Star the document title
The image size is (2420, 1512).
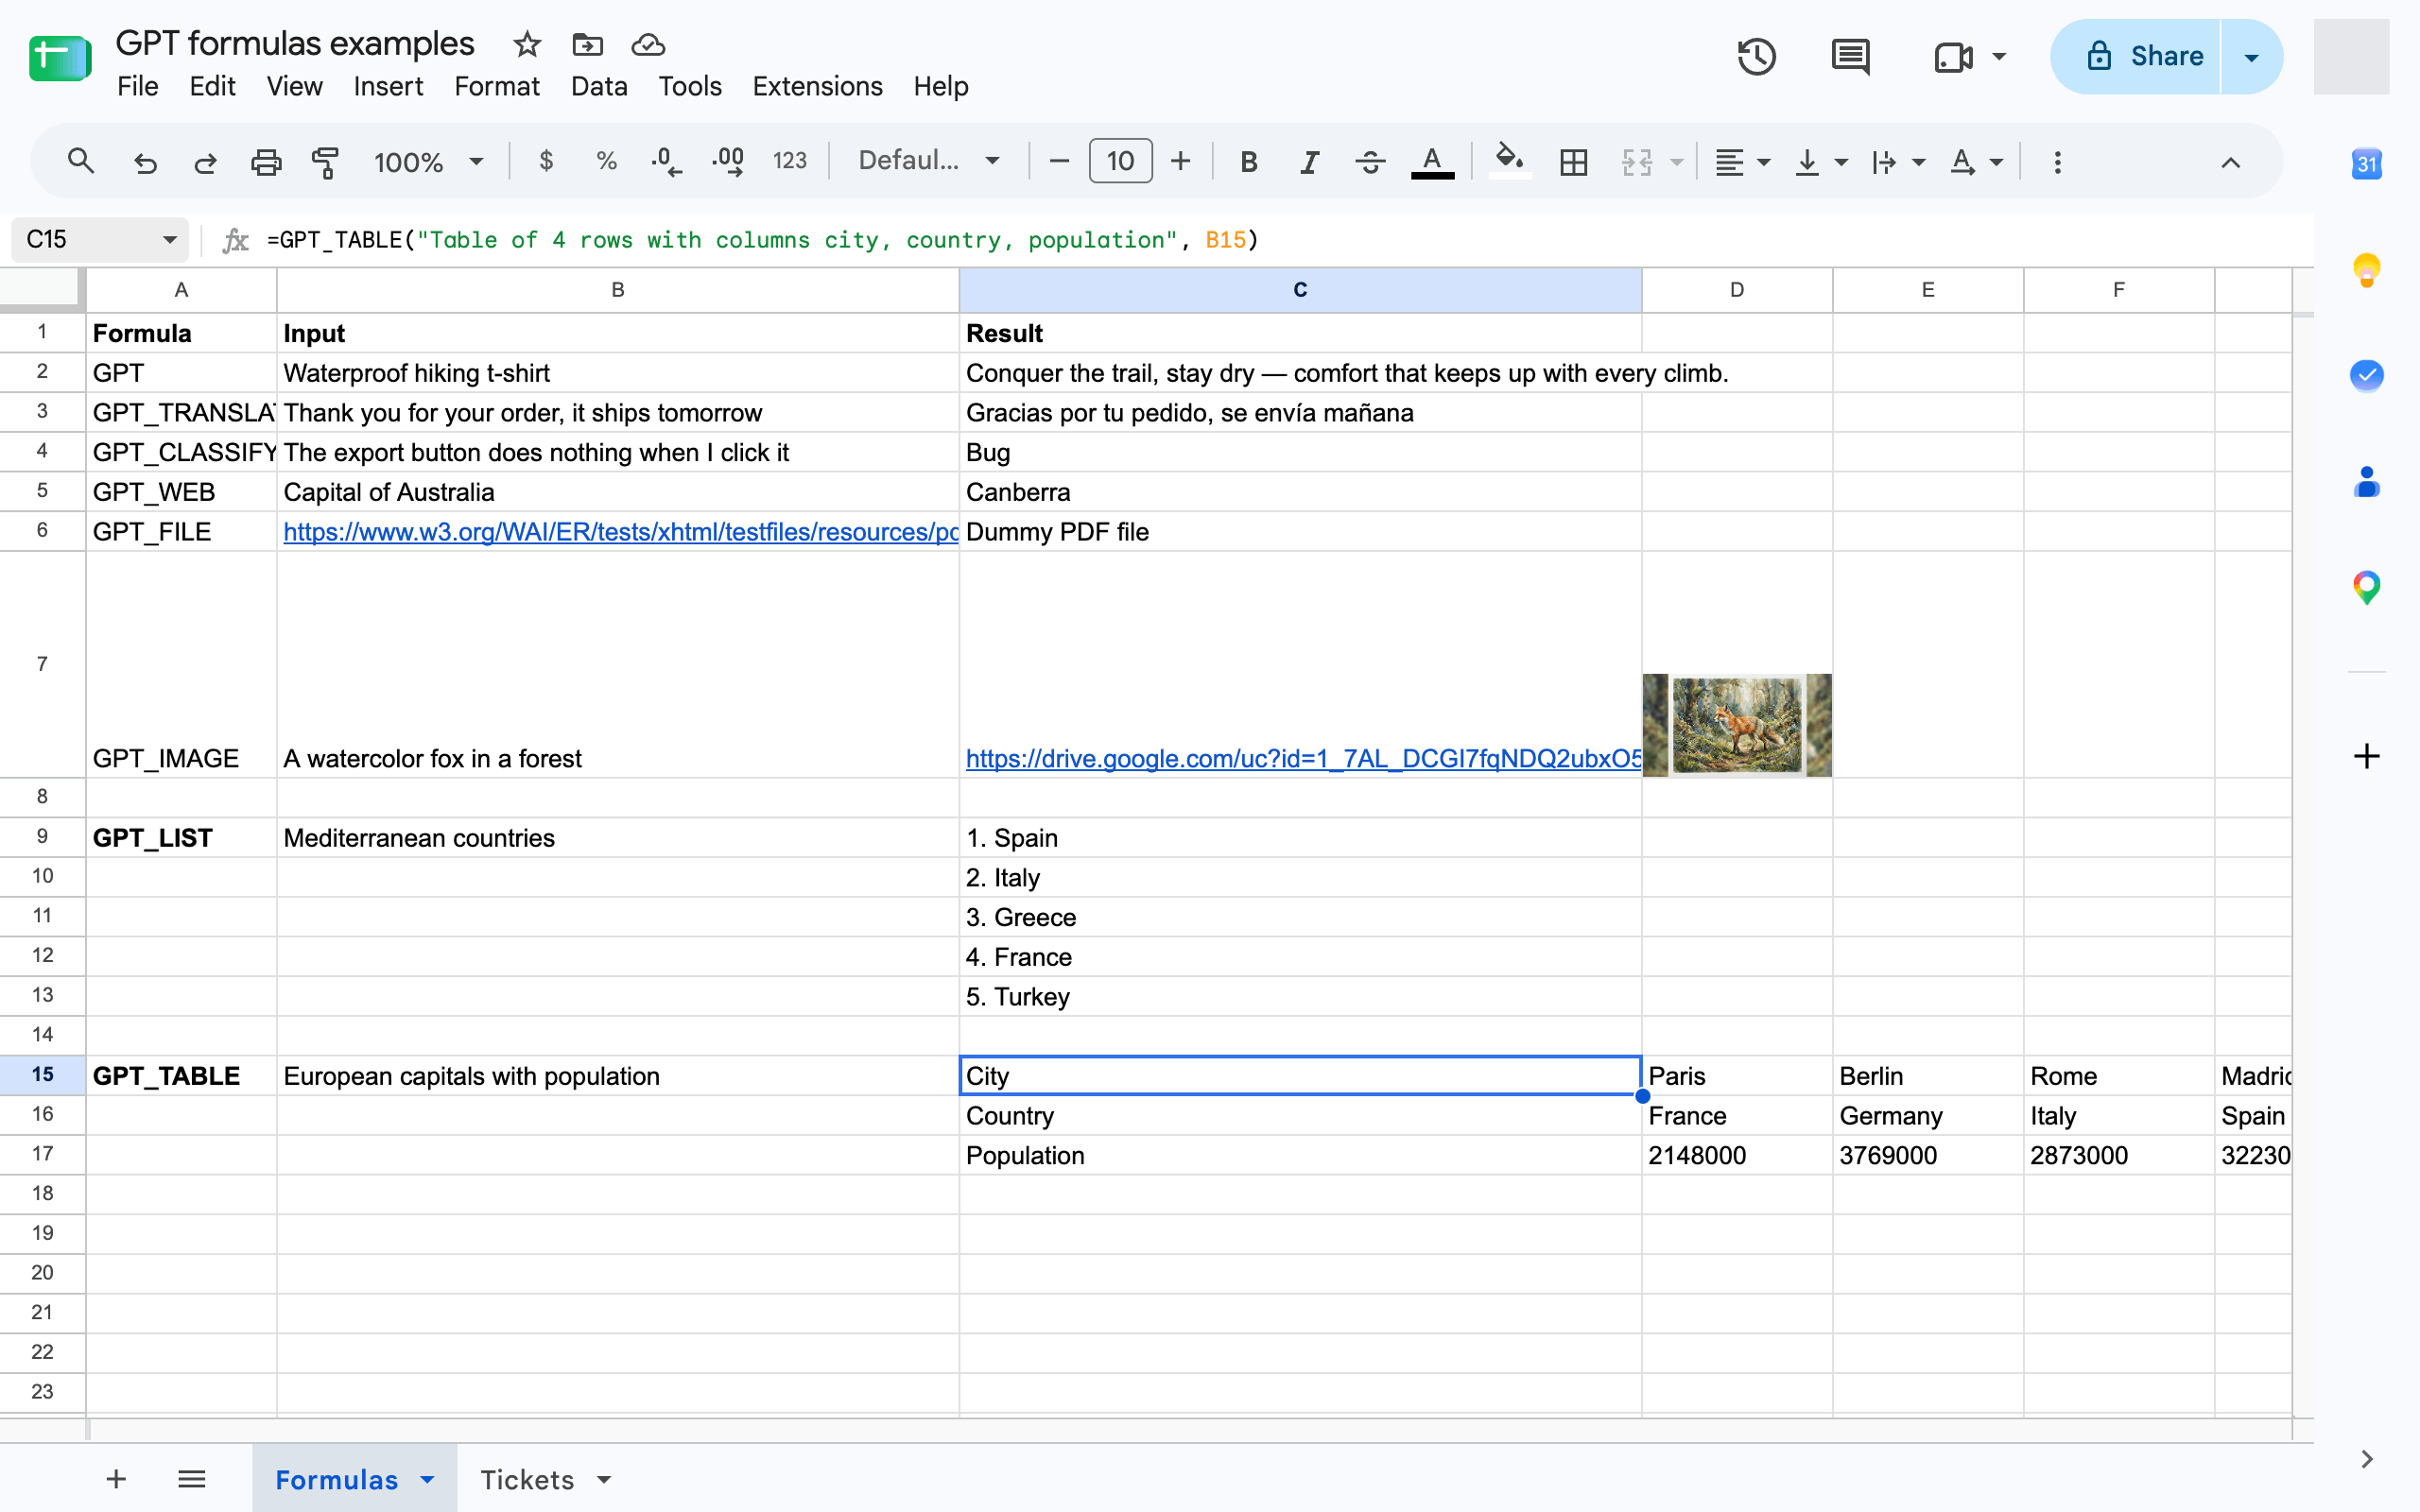pos(527,44)
